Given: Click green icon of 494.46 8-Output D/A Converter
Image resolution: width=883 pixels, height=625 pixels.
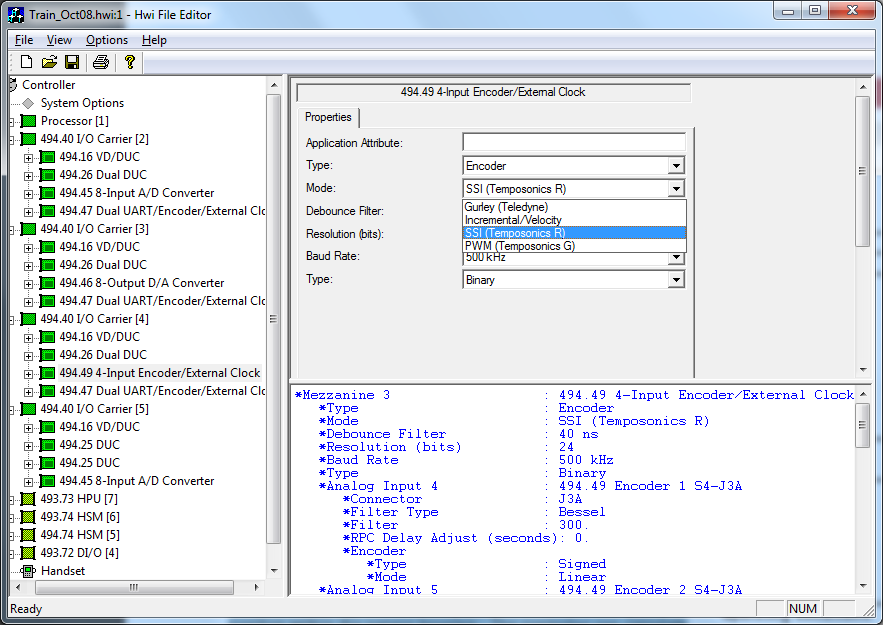Looking at the screenshot, I should 47,283.
